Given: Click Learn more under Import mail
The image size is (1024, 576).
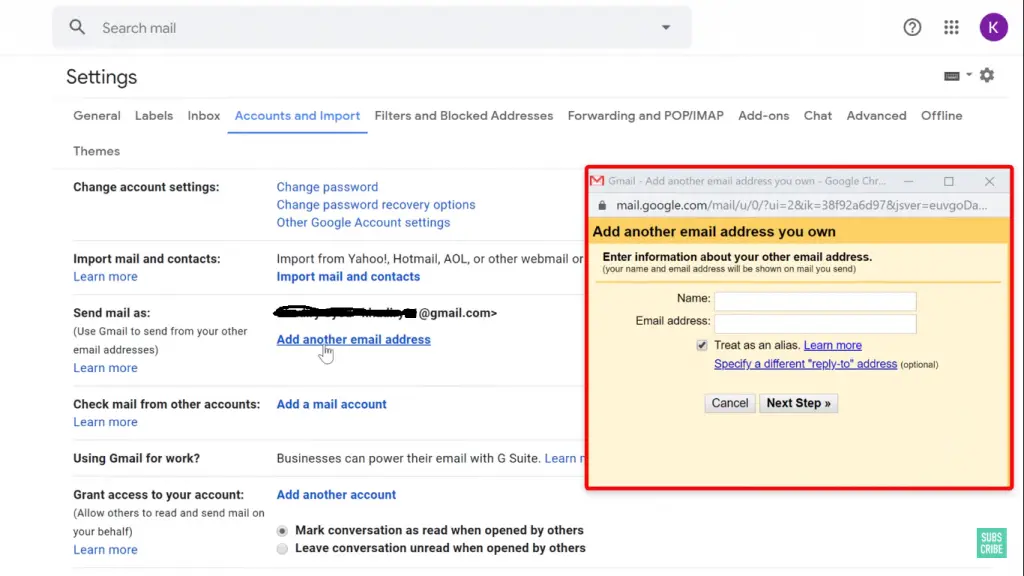Looking at the screenshot, I should point(105,276).
